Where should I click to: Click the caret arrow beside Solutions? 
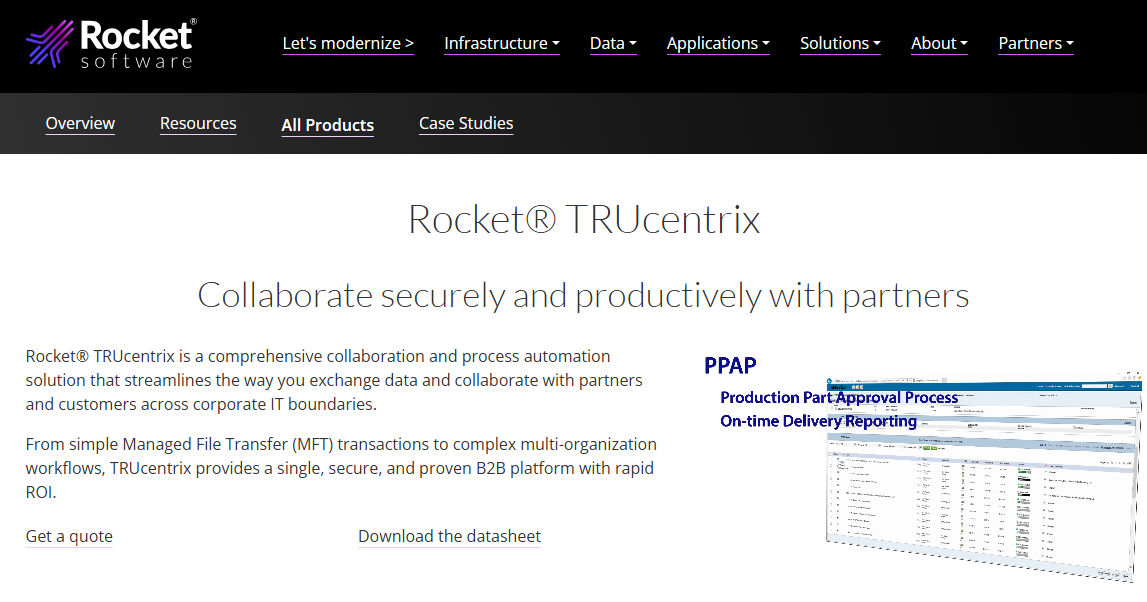877,44
